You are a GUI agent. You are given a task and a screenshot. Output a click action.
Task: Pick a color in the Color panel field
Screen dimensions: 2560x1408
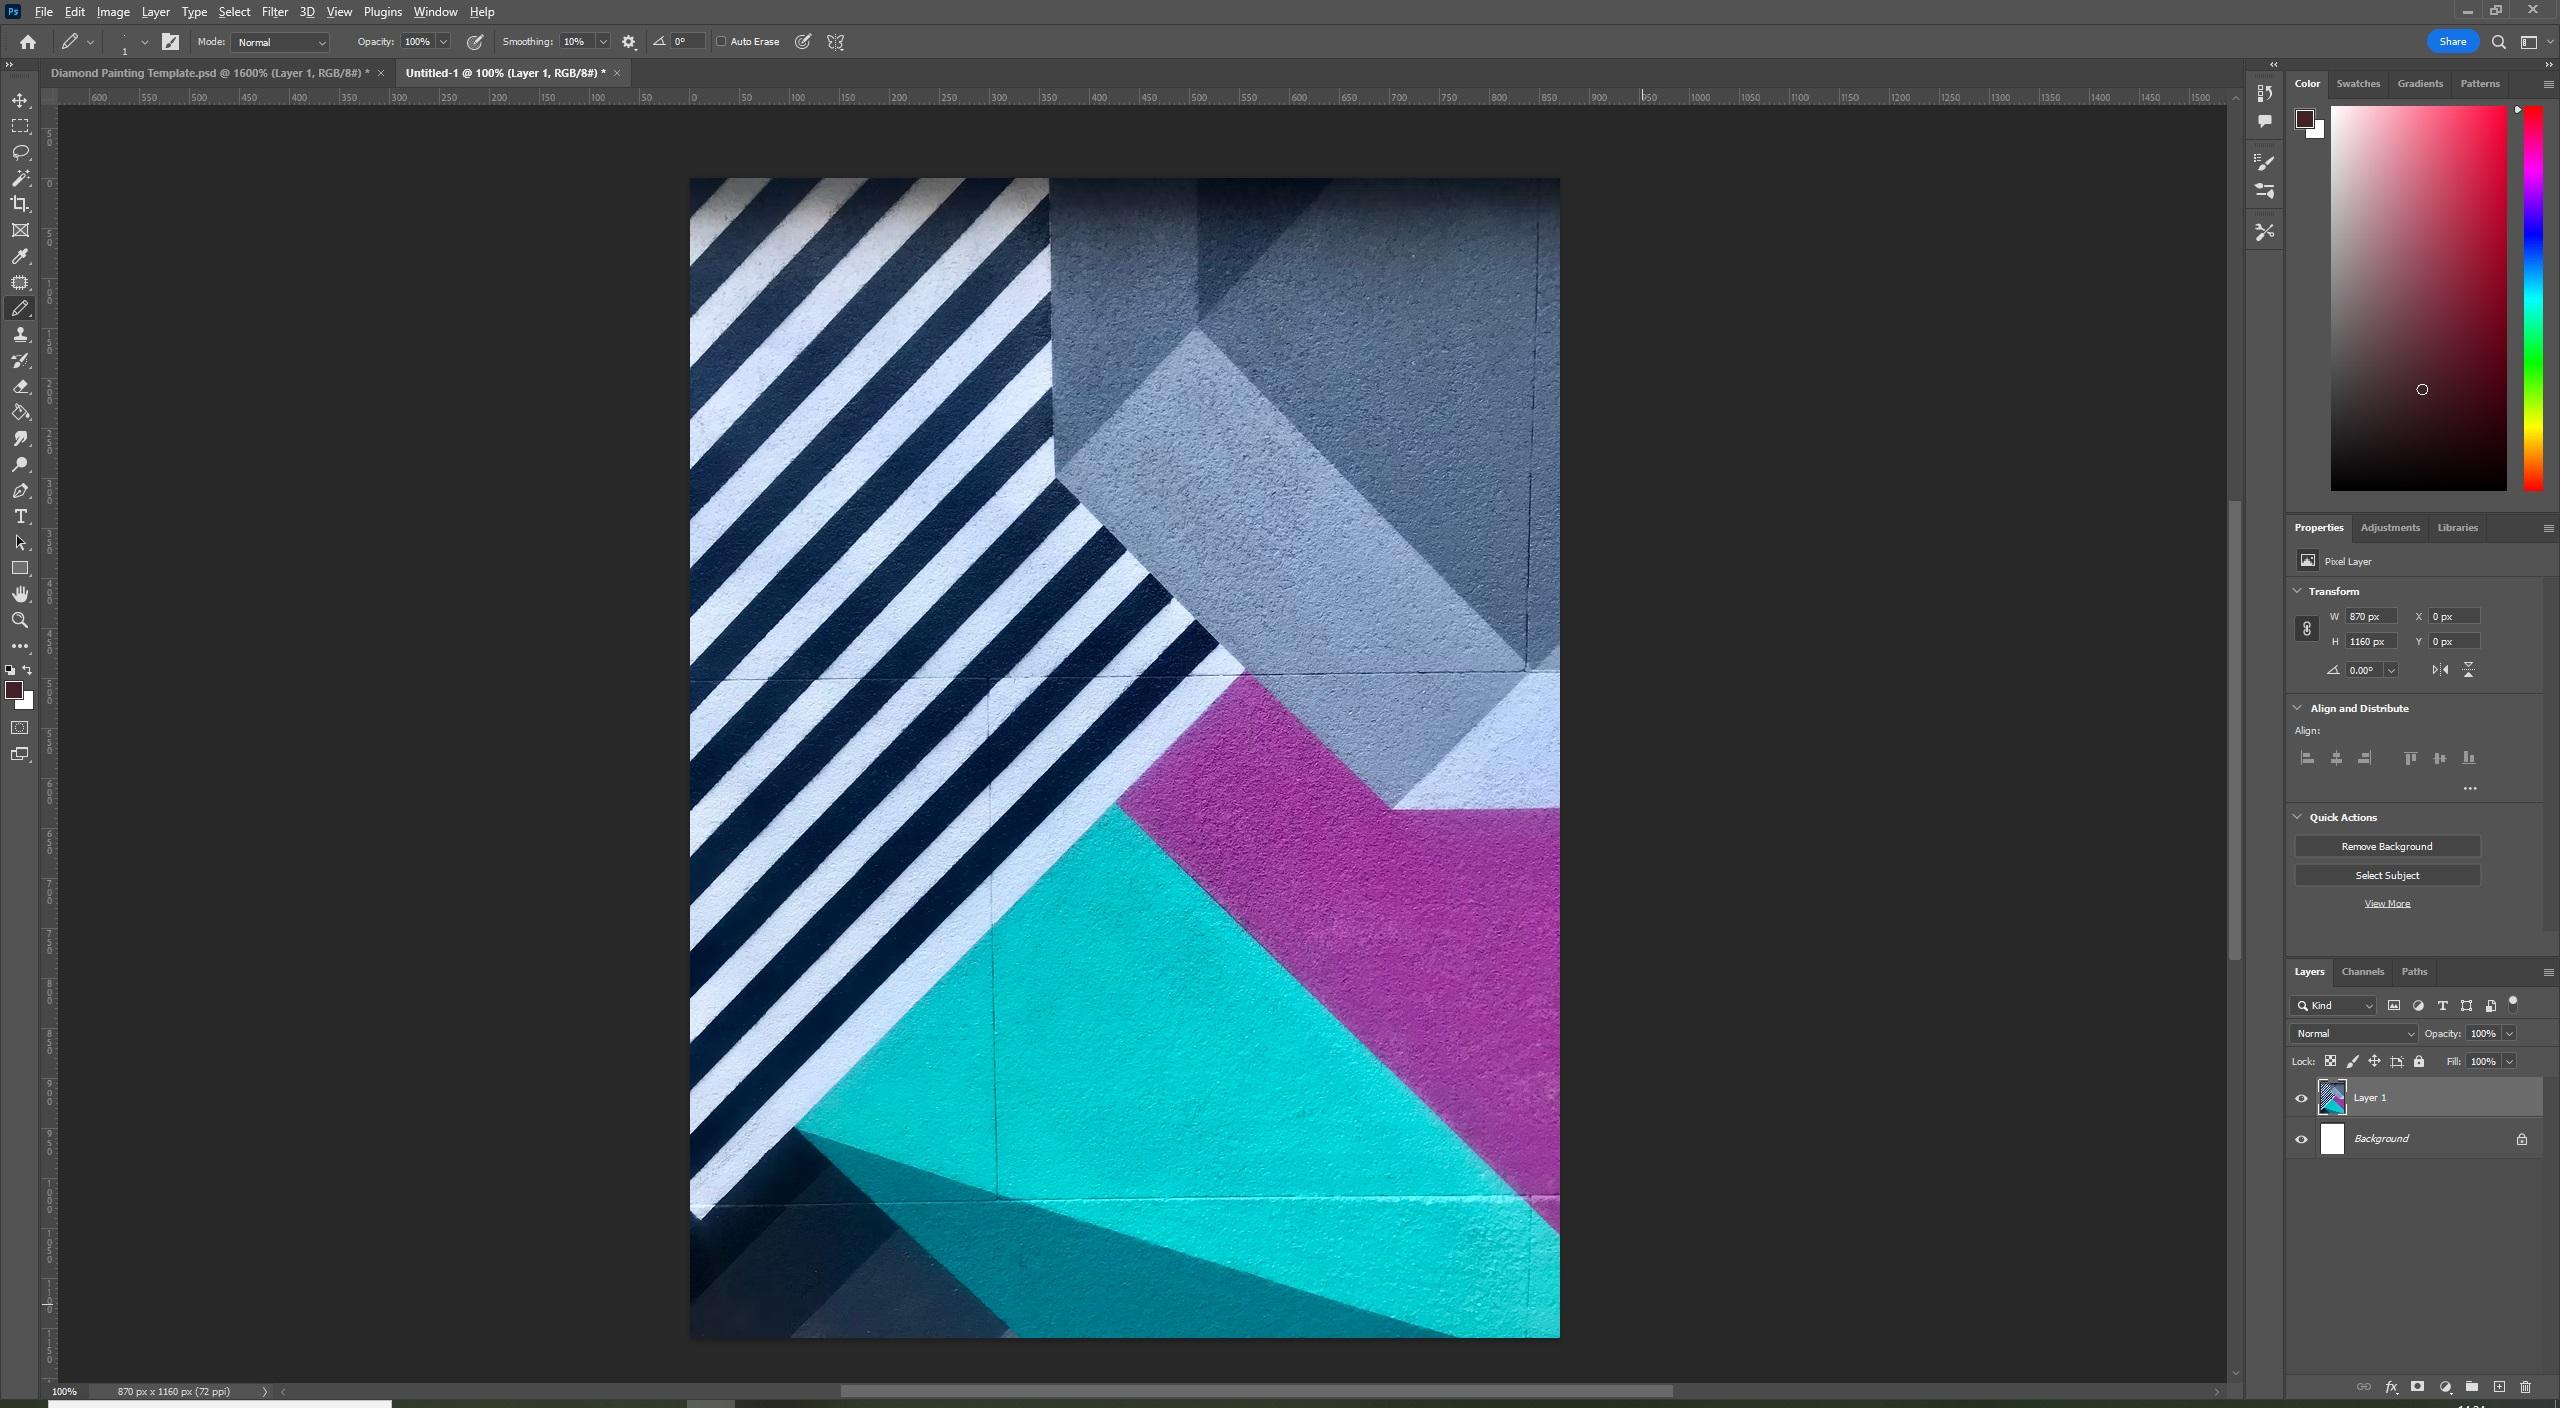[x=2418, y=299]
